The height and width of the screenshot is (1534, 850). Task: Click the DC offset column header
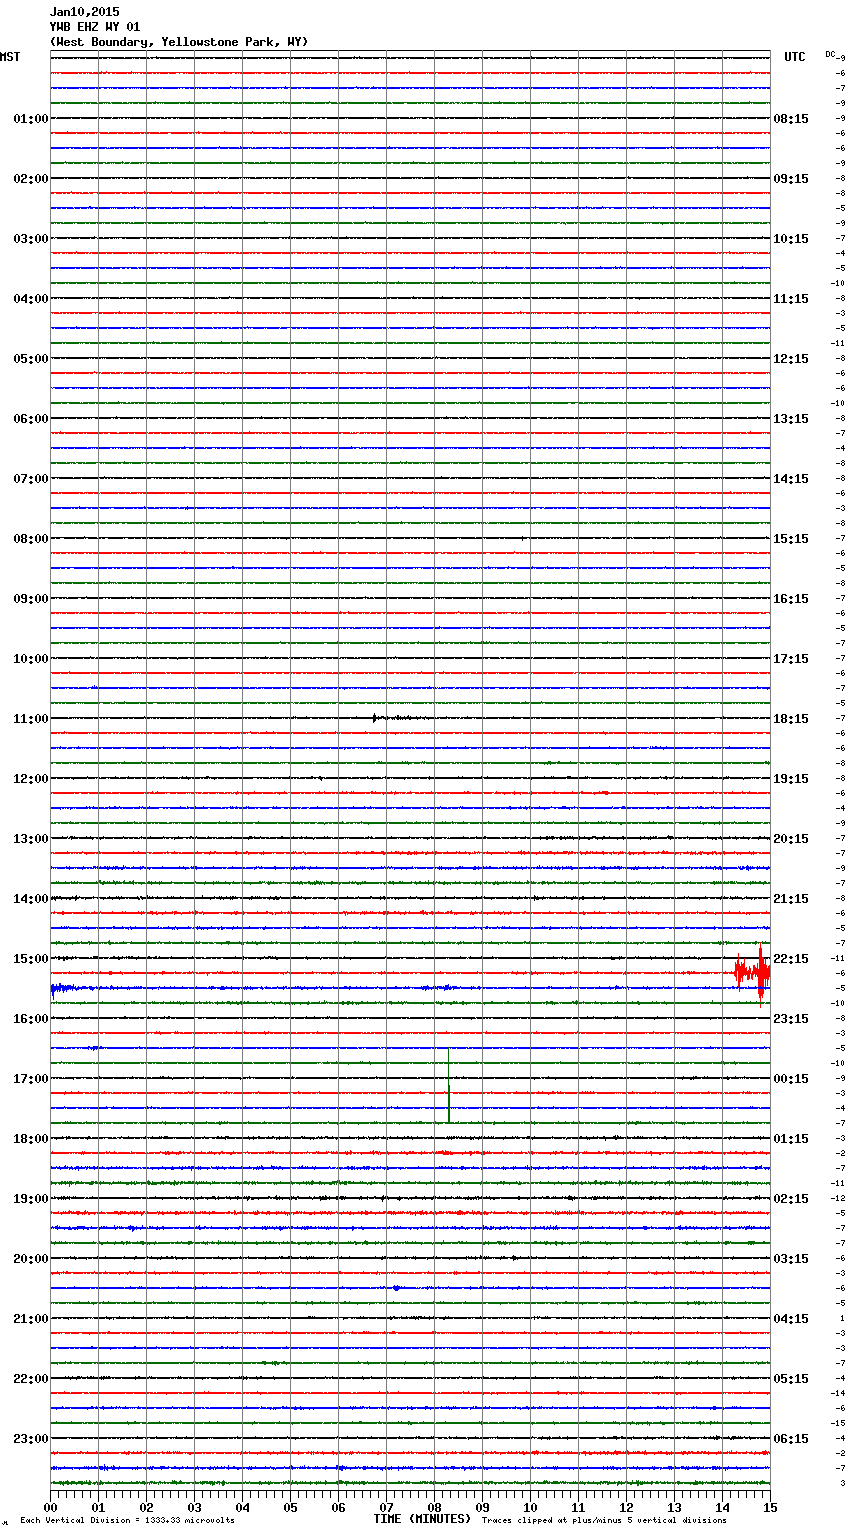coord(830,54)
